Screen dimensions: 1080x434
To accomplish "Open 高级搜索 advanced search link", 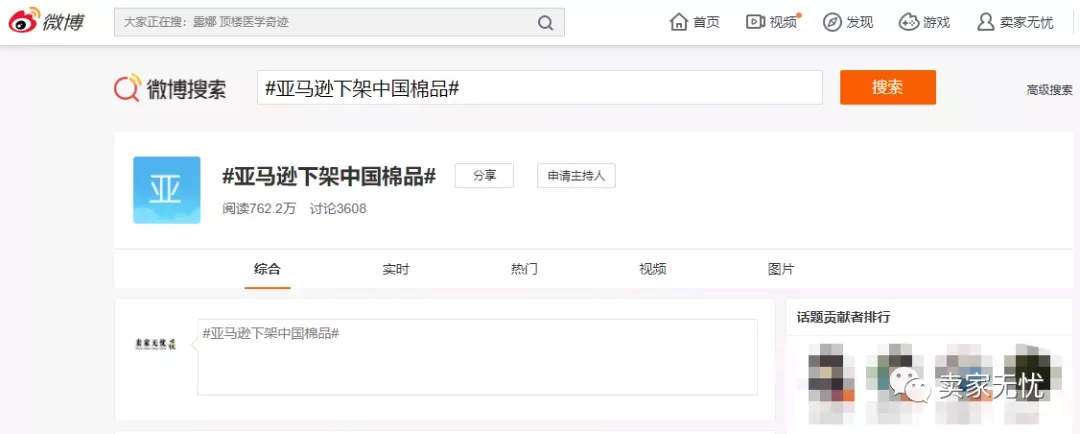I will point(1049,90).
